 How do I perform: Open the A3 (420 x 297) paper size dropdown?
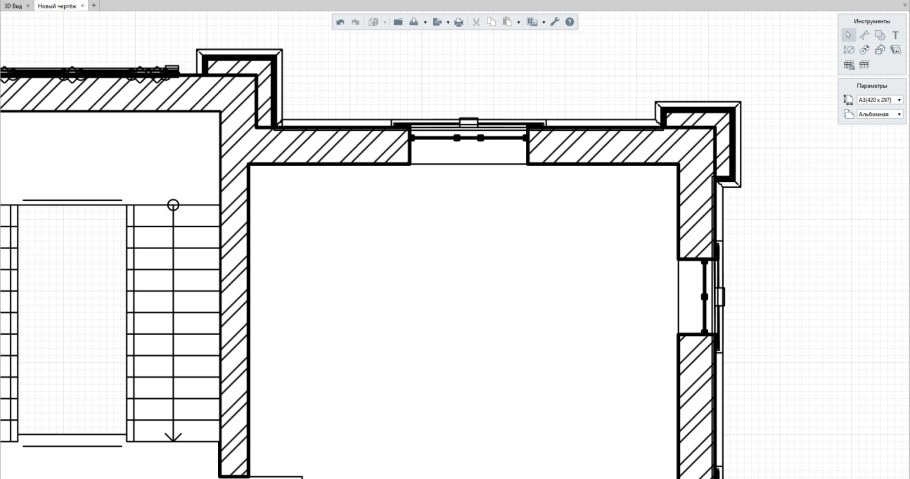pyautogui.click(x=879, y=100)
